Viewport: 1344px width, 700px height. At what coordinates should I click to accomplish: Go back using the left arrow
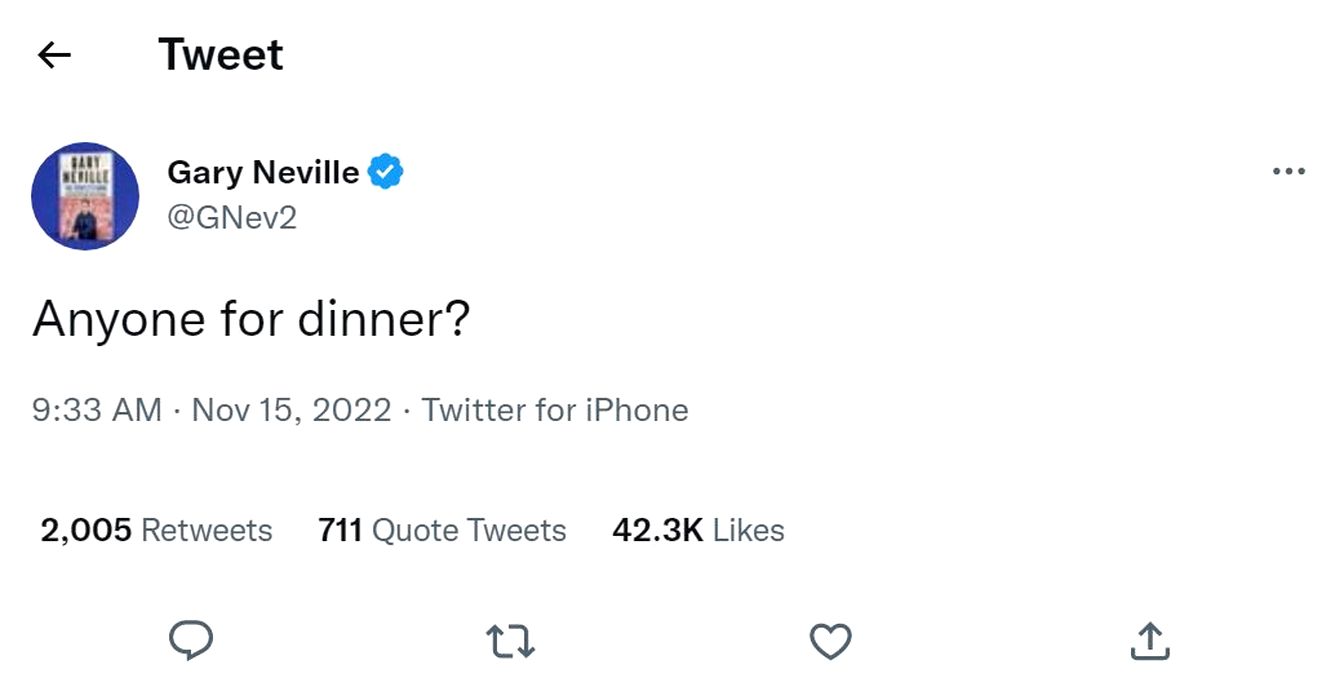pyautogui.click(x=54, y=55)
